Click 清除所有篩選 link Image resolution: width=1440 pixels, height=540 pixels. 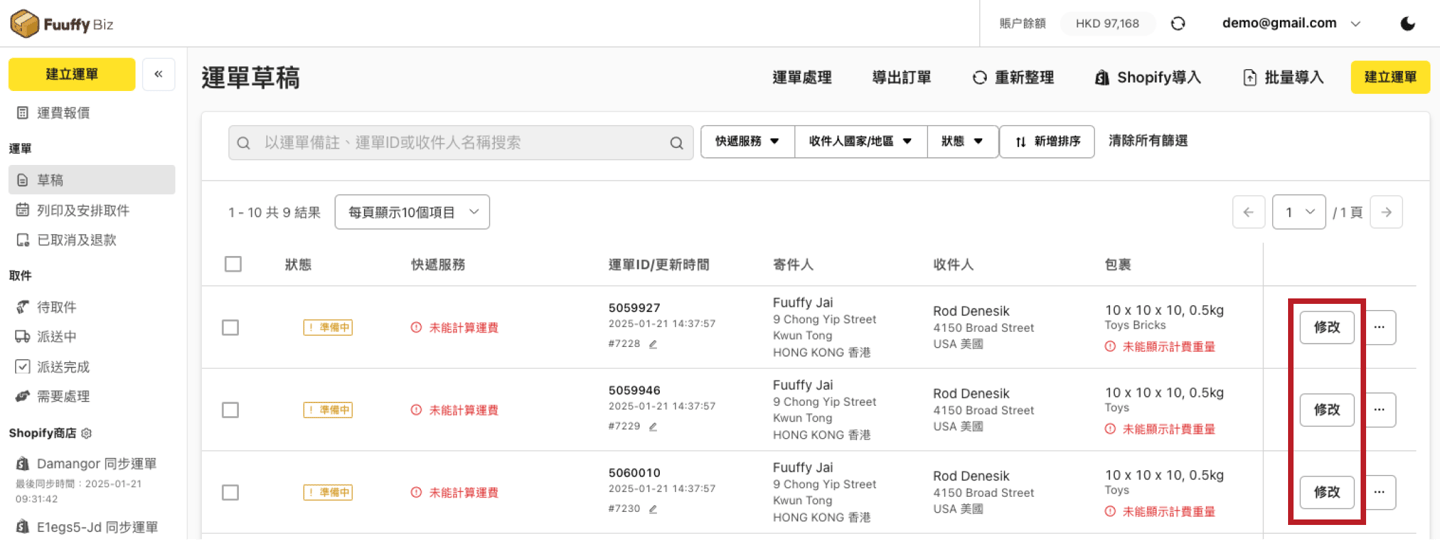[x=1148, y=141]
